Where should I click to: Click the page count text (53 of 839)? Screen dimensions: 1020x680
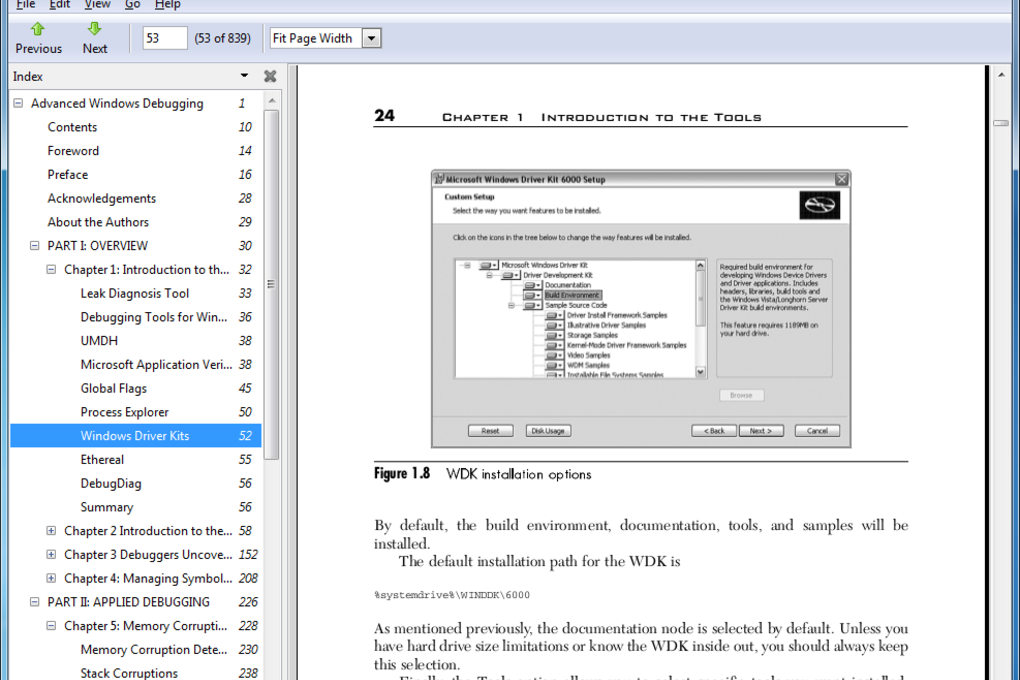tap(222, 38)
